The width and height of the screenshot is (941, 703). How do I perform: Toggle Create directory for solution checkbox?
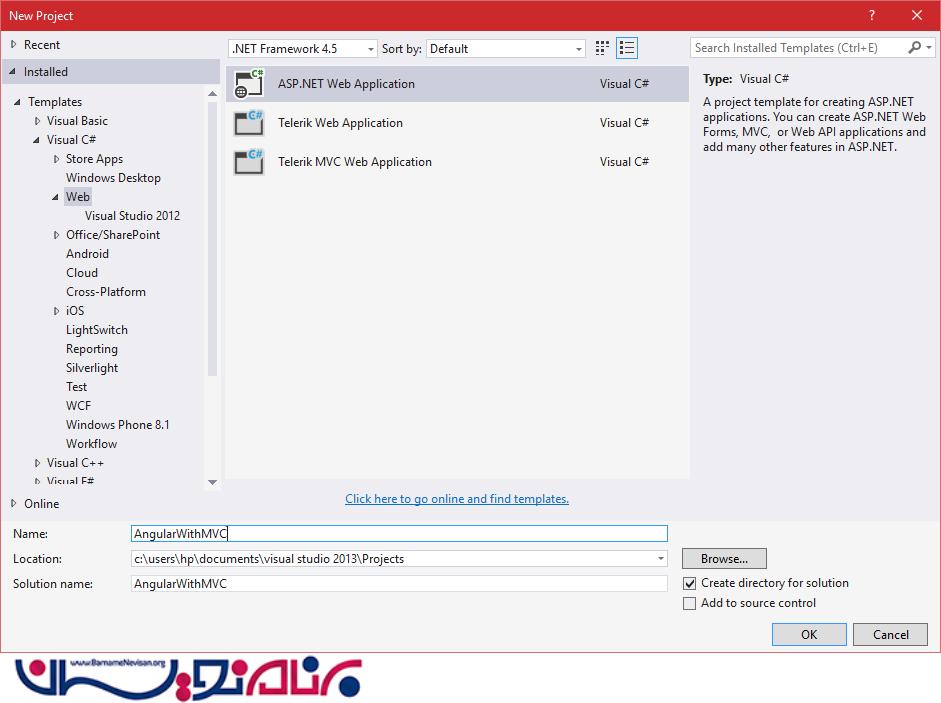pyautogui.click(x=689, y=583)
